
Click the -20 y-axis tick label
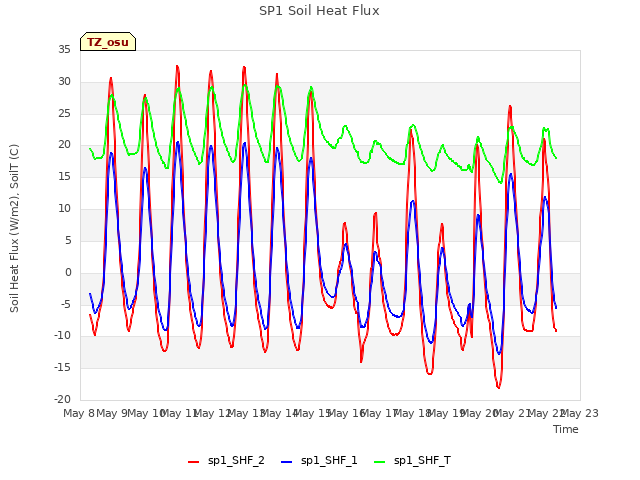click(x=62, y=399)
